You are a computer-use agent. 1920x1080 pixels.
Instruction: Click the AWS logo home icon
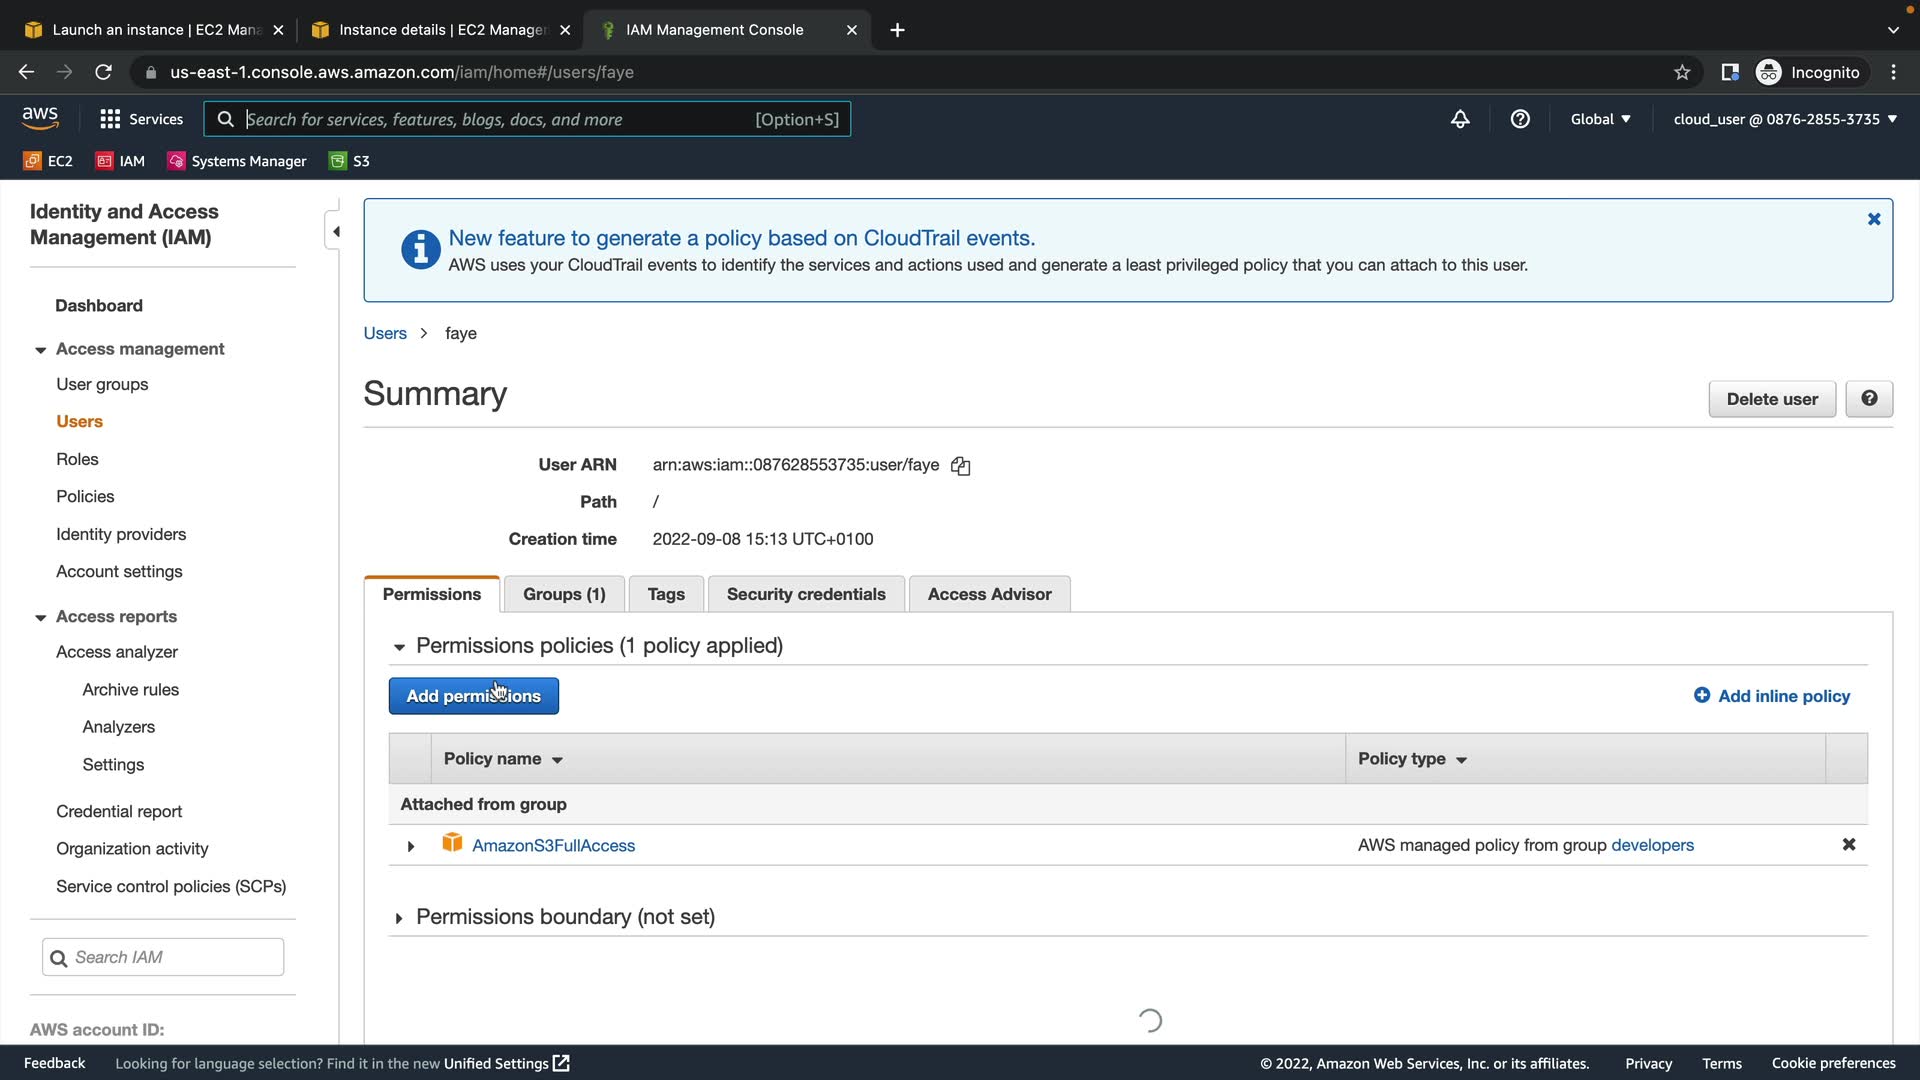pos(40,118)
